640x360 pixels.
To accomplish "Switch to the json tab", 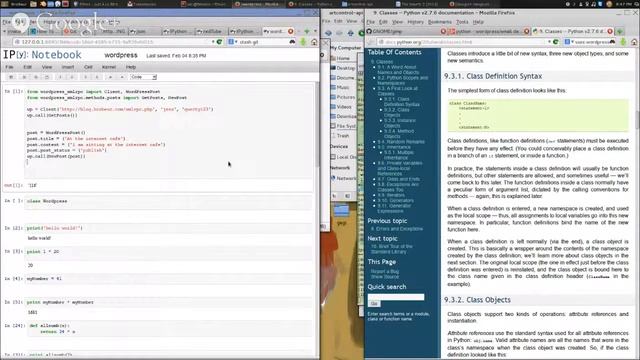I will (144, 31).
